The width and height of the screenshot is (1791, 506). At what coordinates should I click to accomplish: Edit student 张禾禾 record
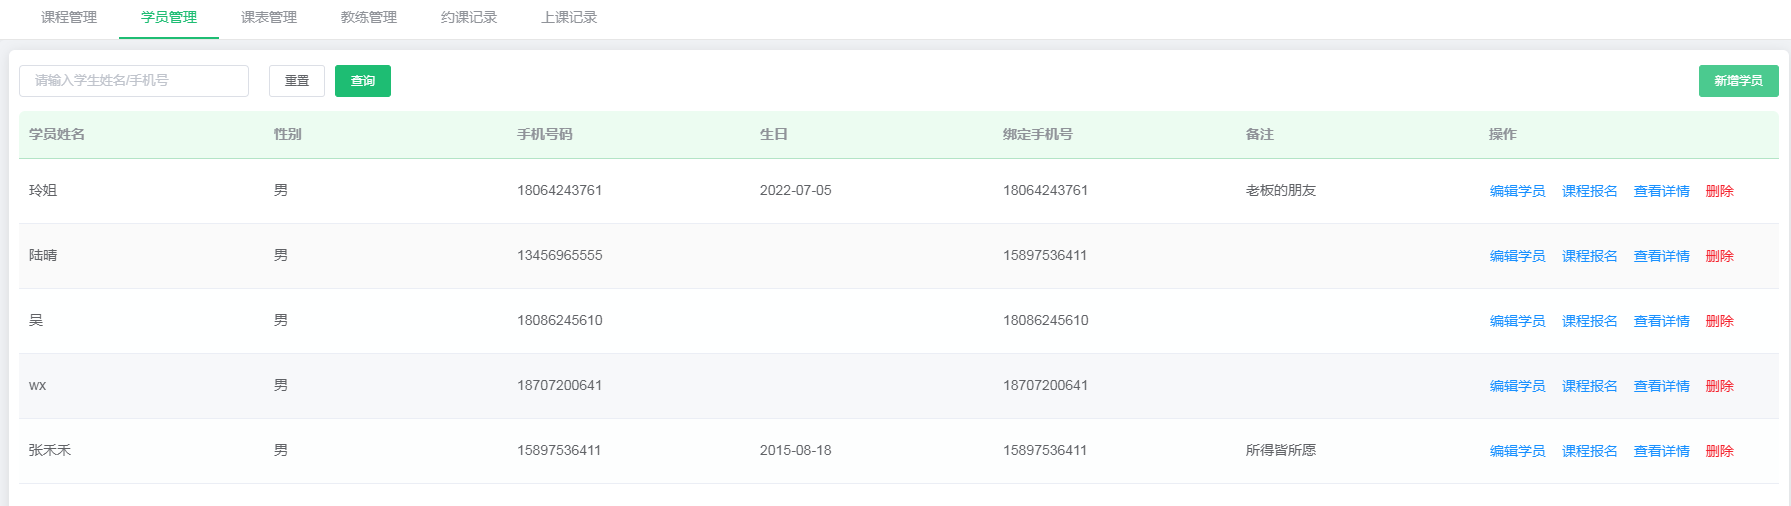point(1517,451)
